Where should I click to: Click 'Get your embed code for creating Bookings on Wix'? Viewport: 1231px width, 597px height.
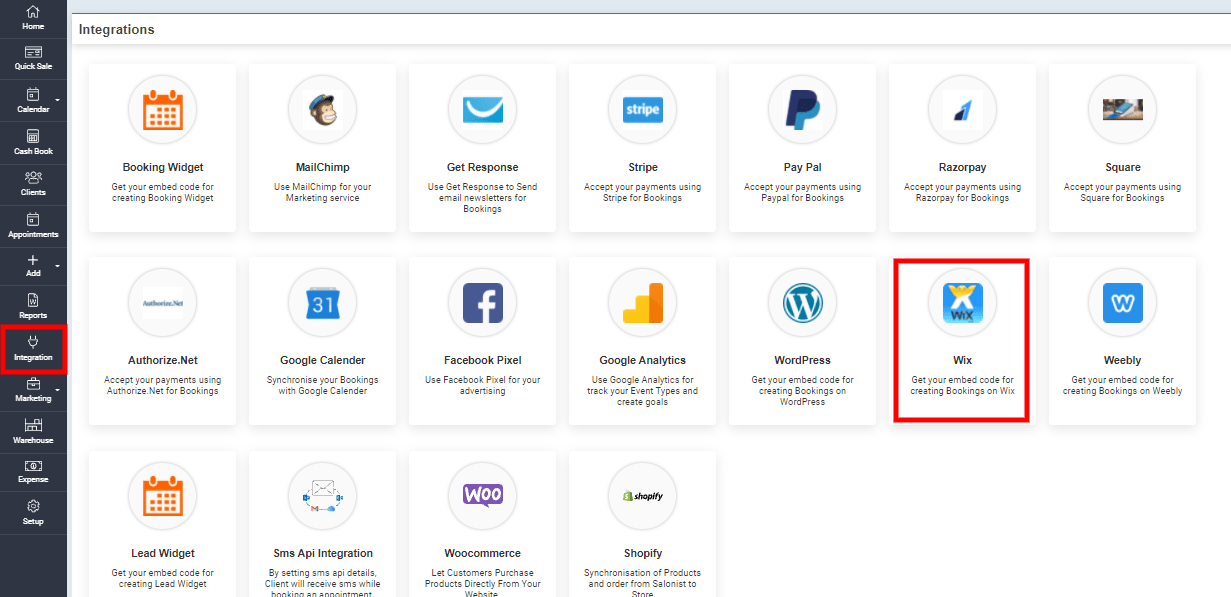point(963,385)
